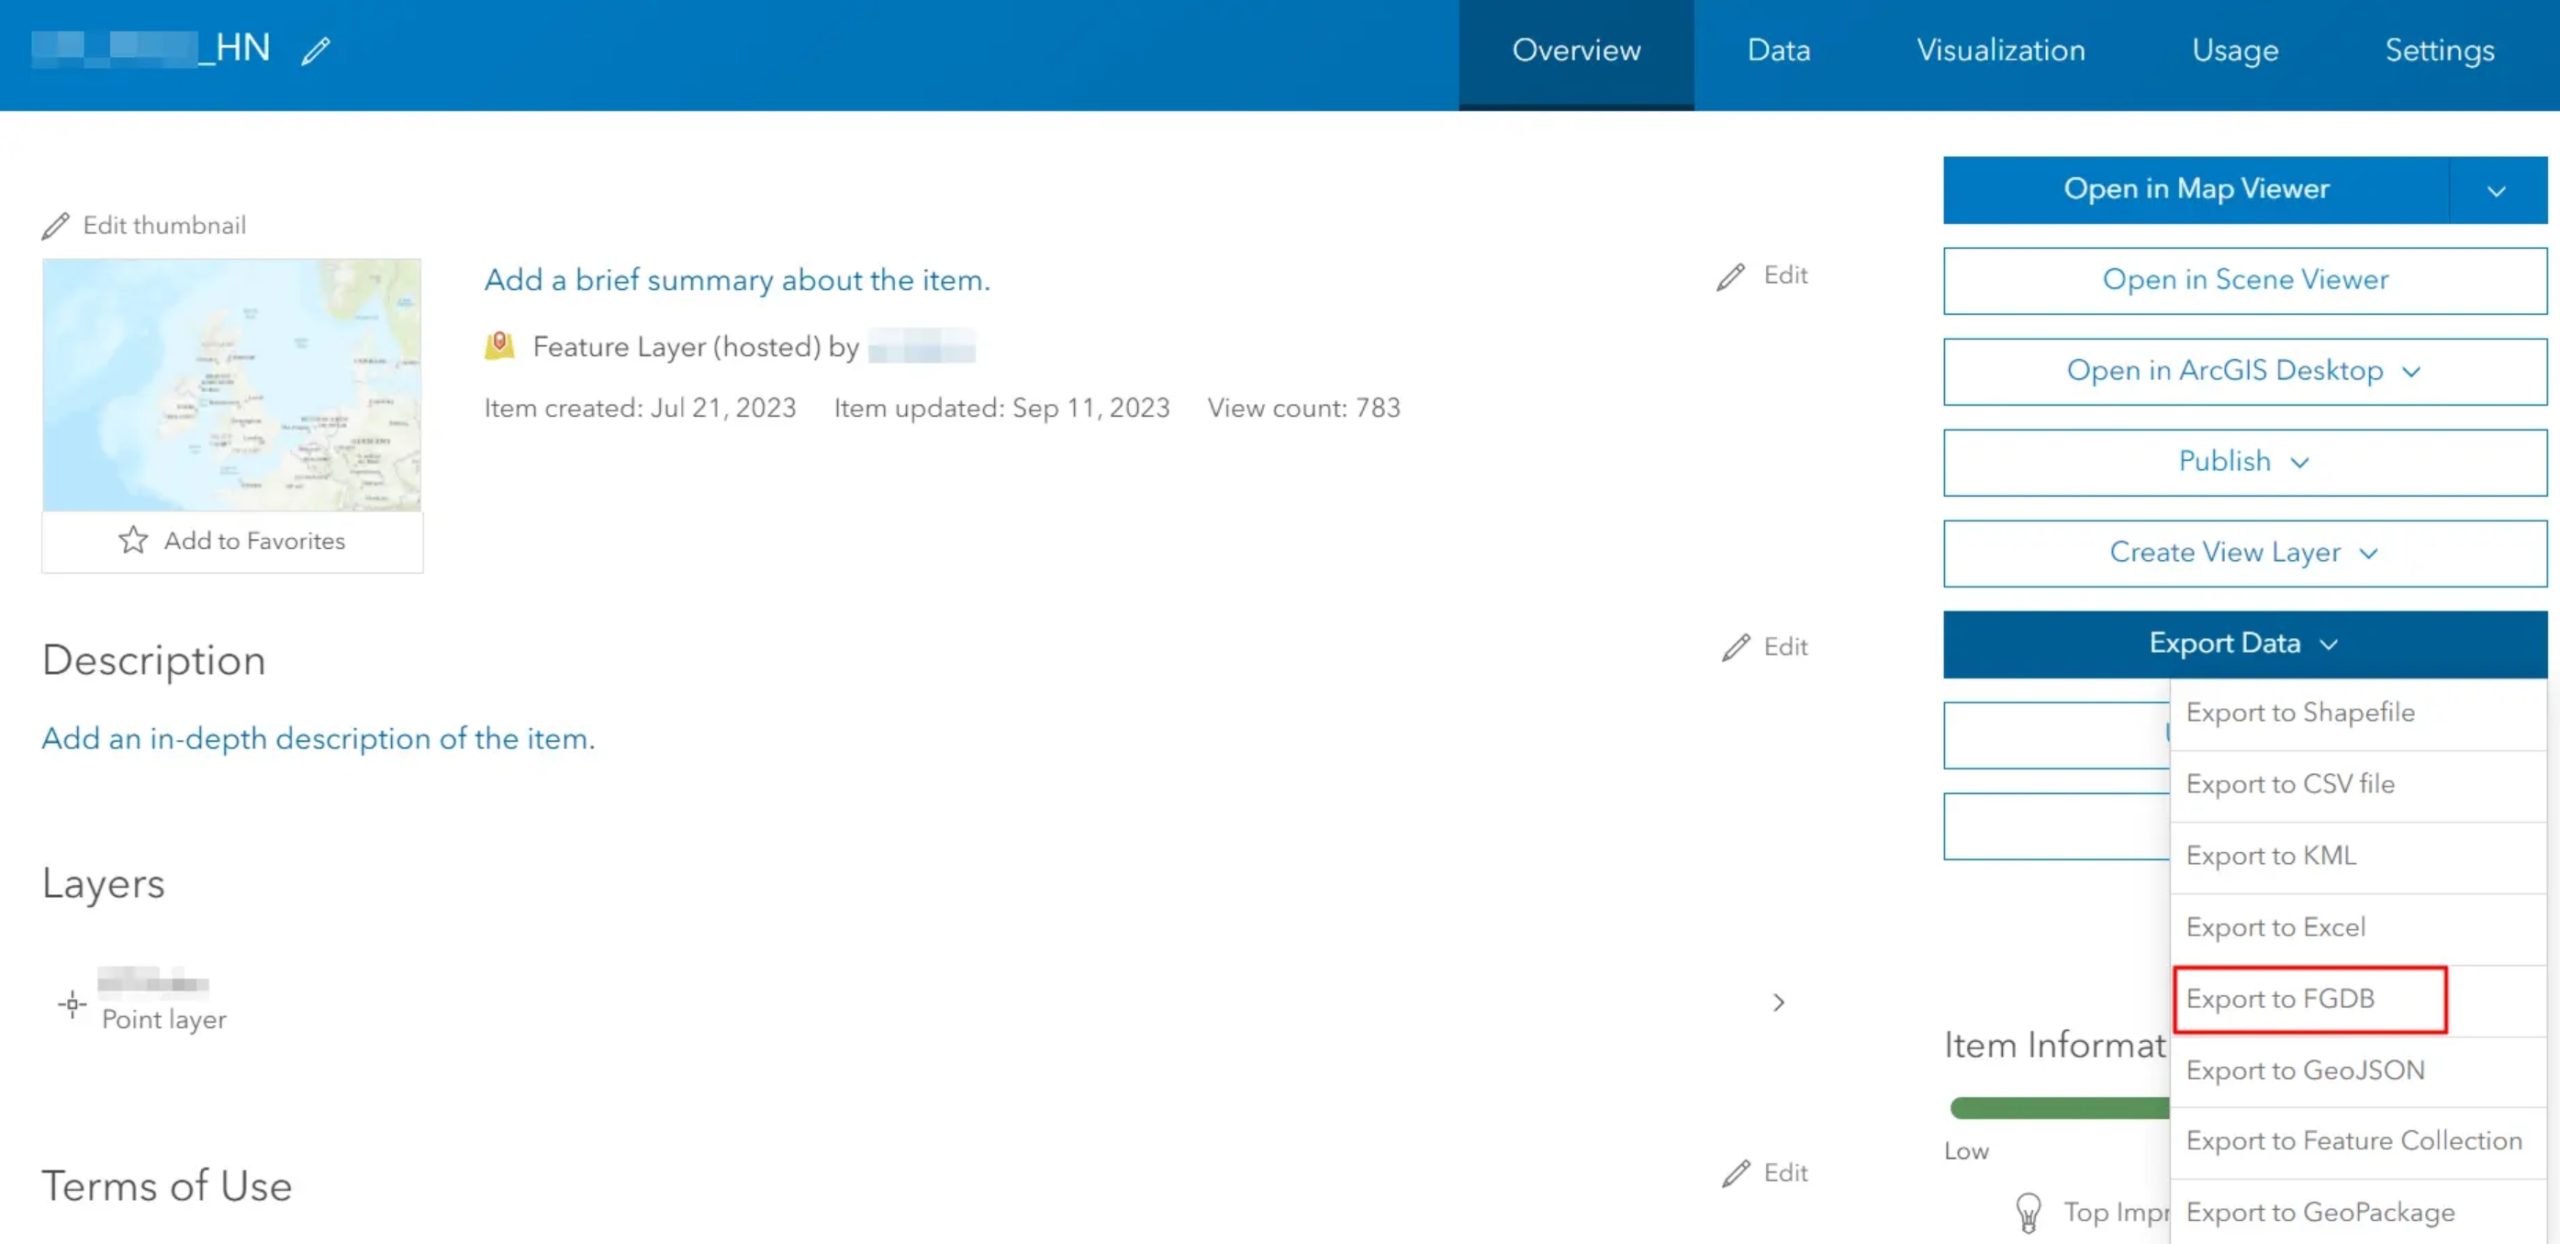Expand Open in ArcGIS Desktop dropdown
Viewport: 2560px width, 1244px height.
[x=2245, y=372]
